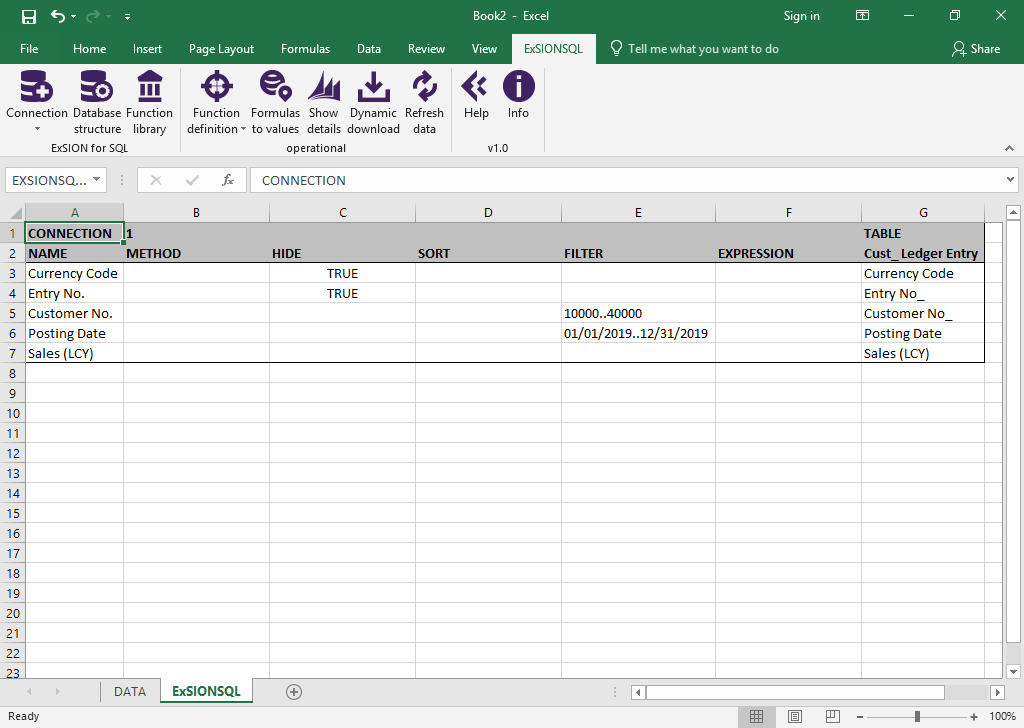Open ExSION Help

click(476, 96)
